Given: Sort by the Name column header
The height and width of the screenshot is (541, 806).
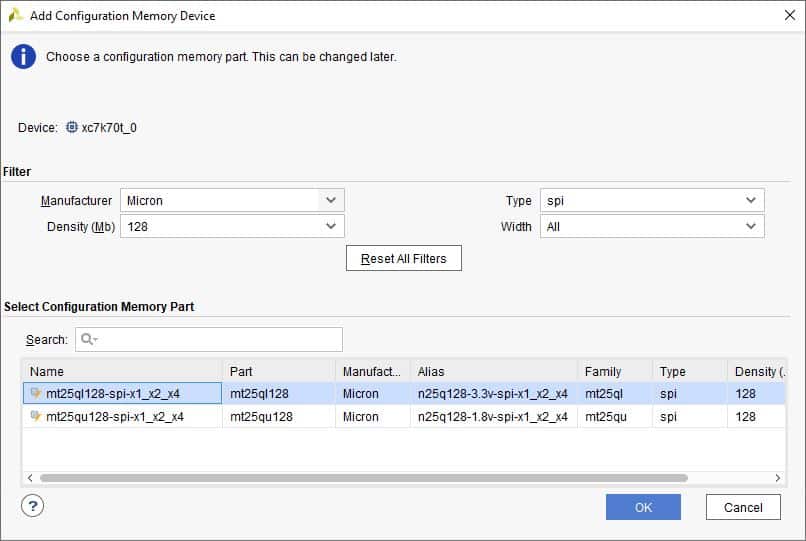Looking at the screenshot, I should pyautogui.click(x=120, y=371).
